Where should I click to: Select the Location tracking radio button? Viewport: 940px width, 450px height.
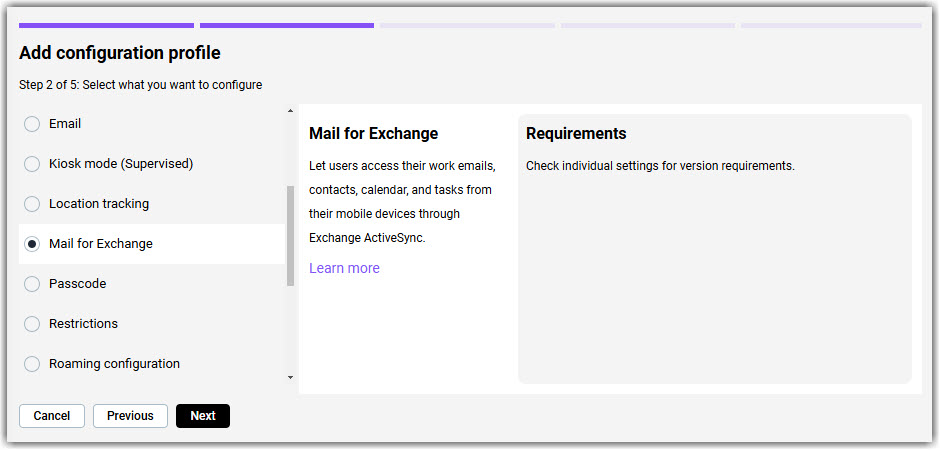coord(32,204)
